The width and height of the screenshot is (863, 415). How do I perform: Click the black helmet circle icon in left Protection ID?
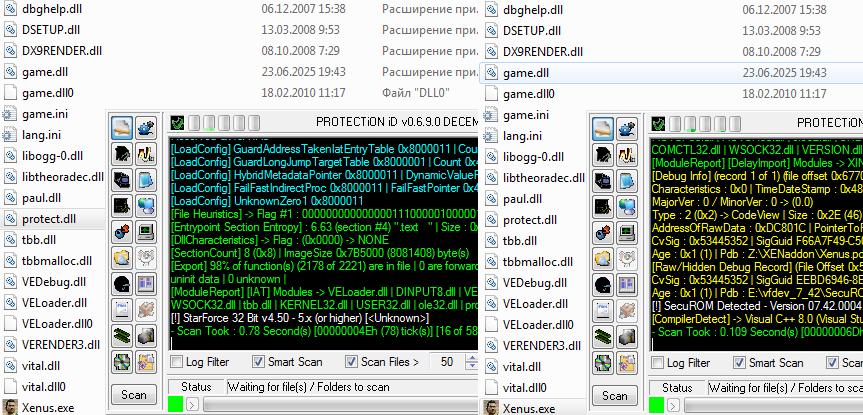pyautogui.click(x=121, y=283)
